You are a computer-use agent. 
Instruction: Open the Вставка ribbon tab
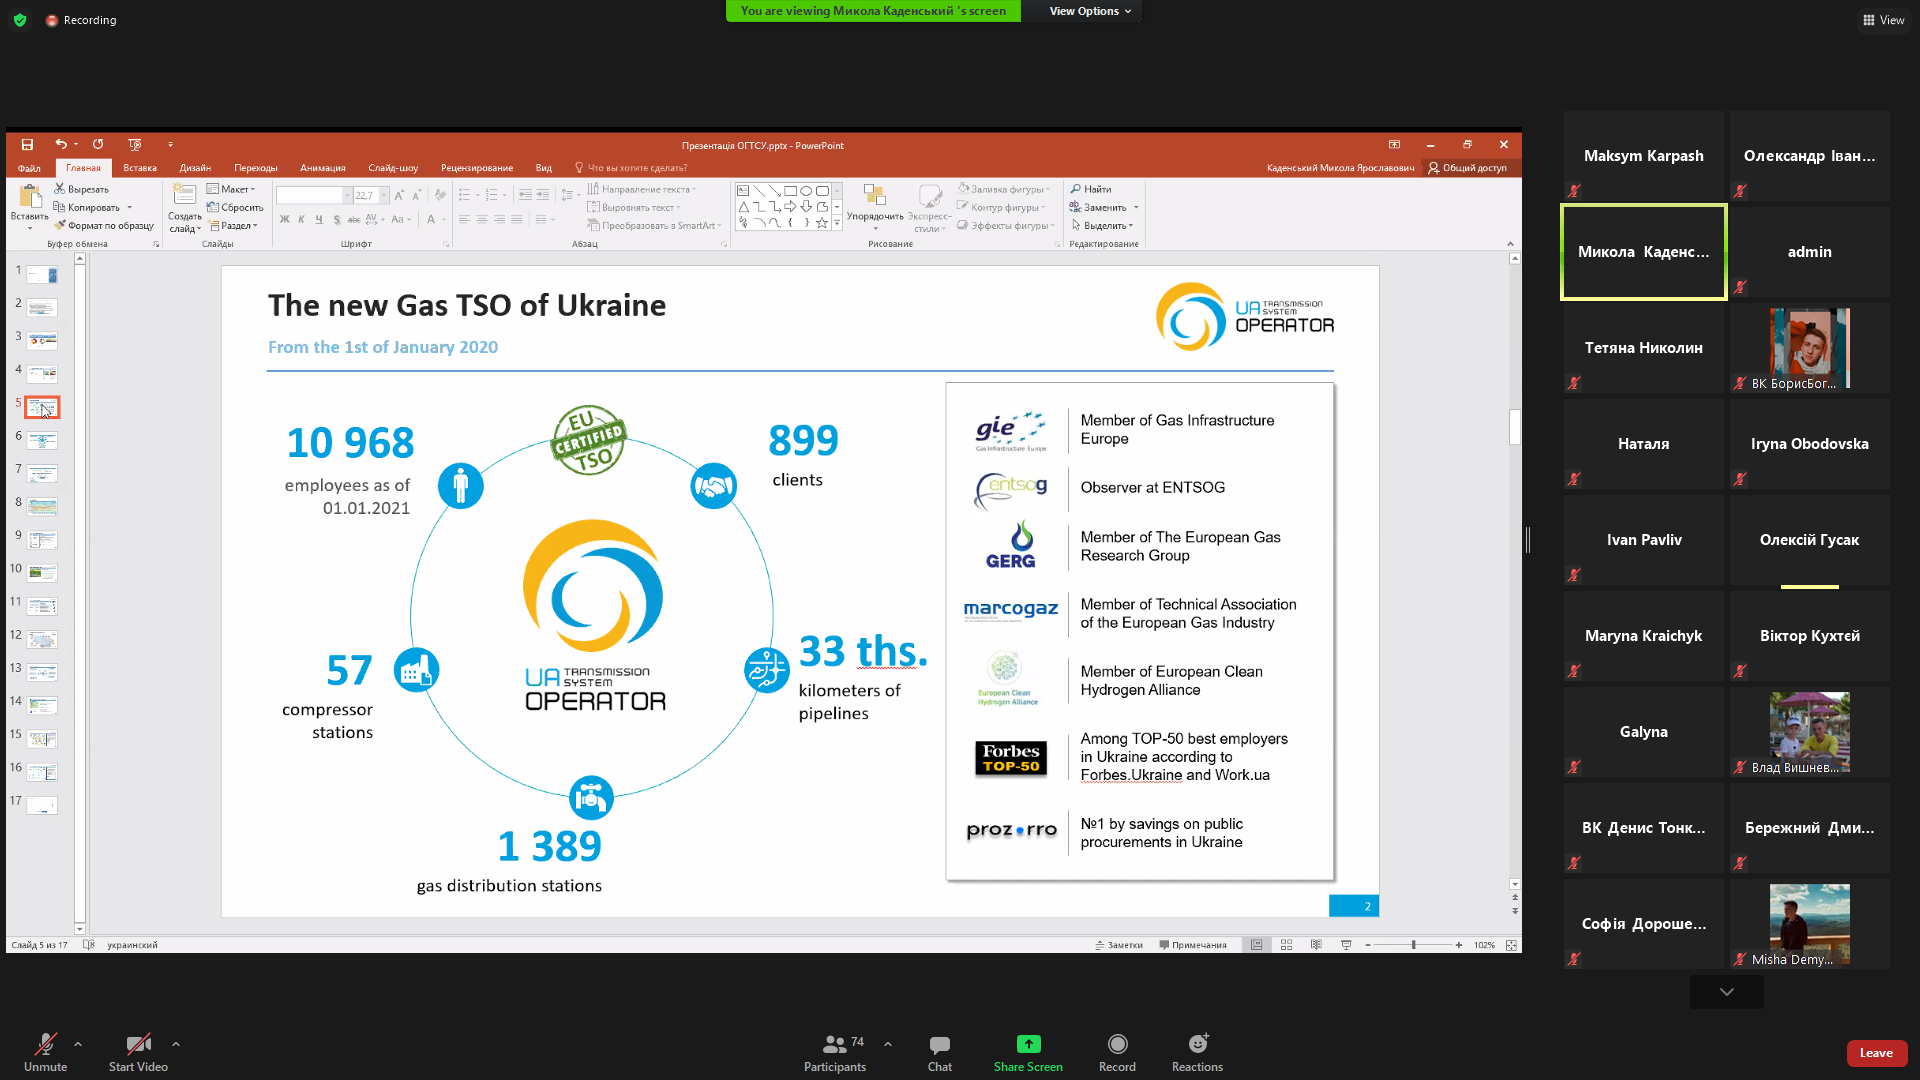click(x=140, y=168)
